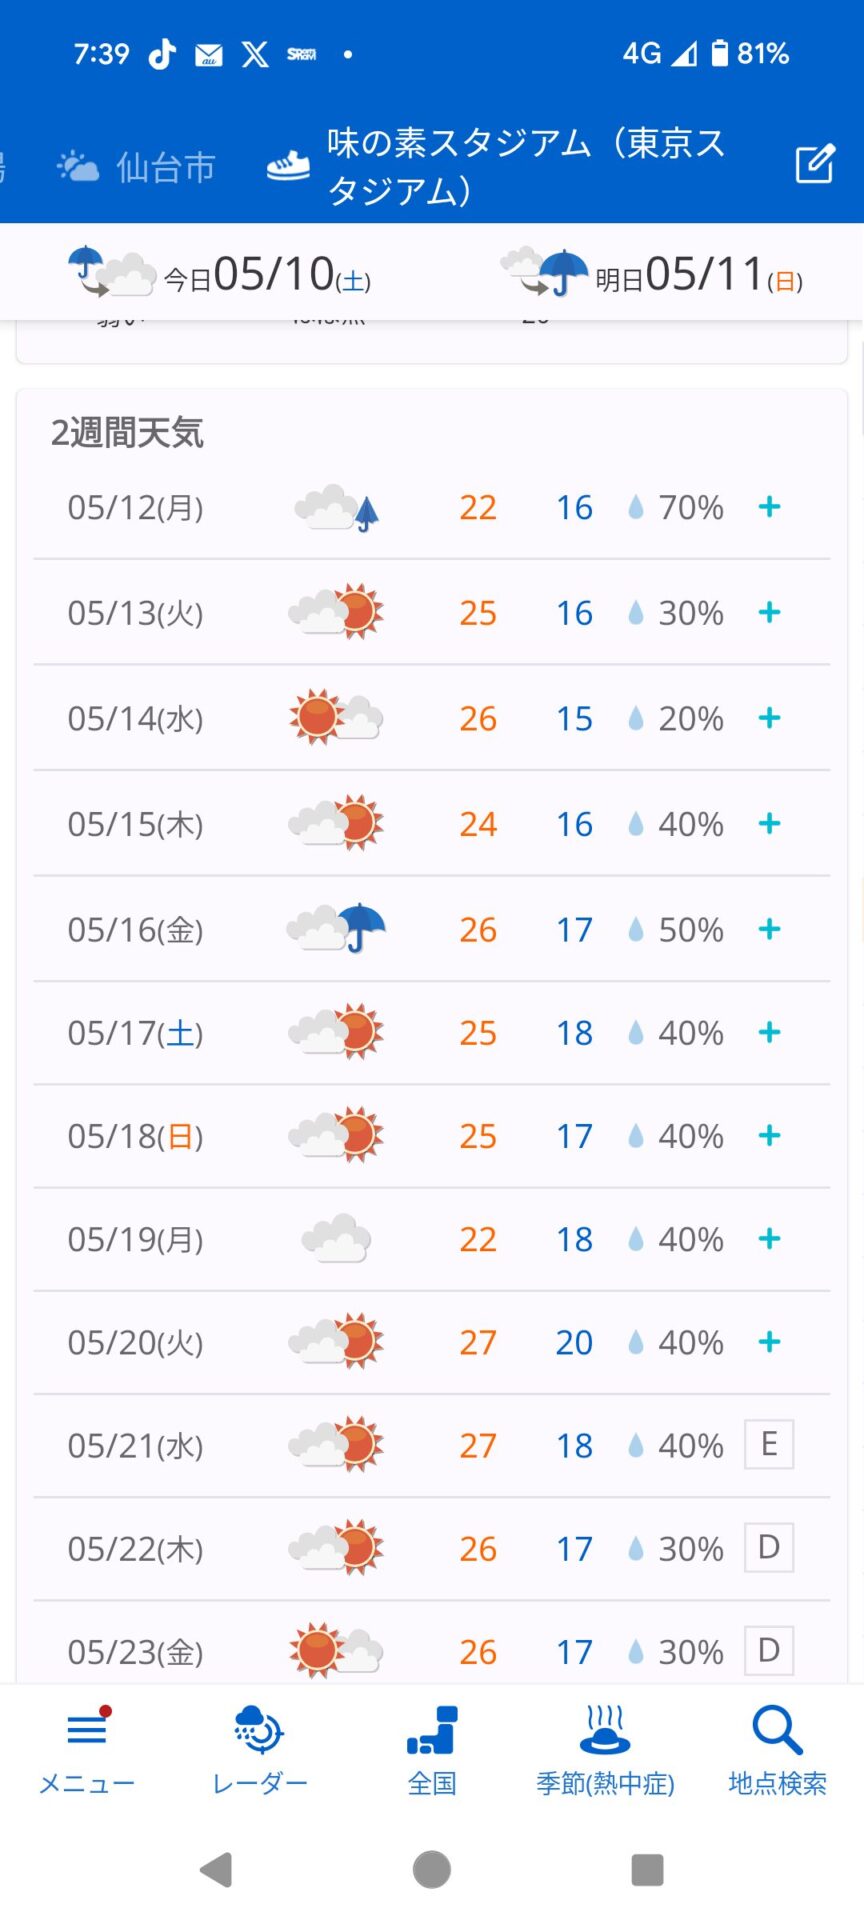Tap the reliability E badge on 05/21
864x1920 pixels.
coord(769,1445)
